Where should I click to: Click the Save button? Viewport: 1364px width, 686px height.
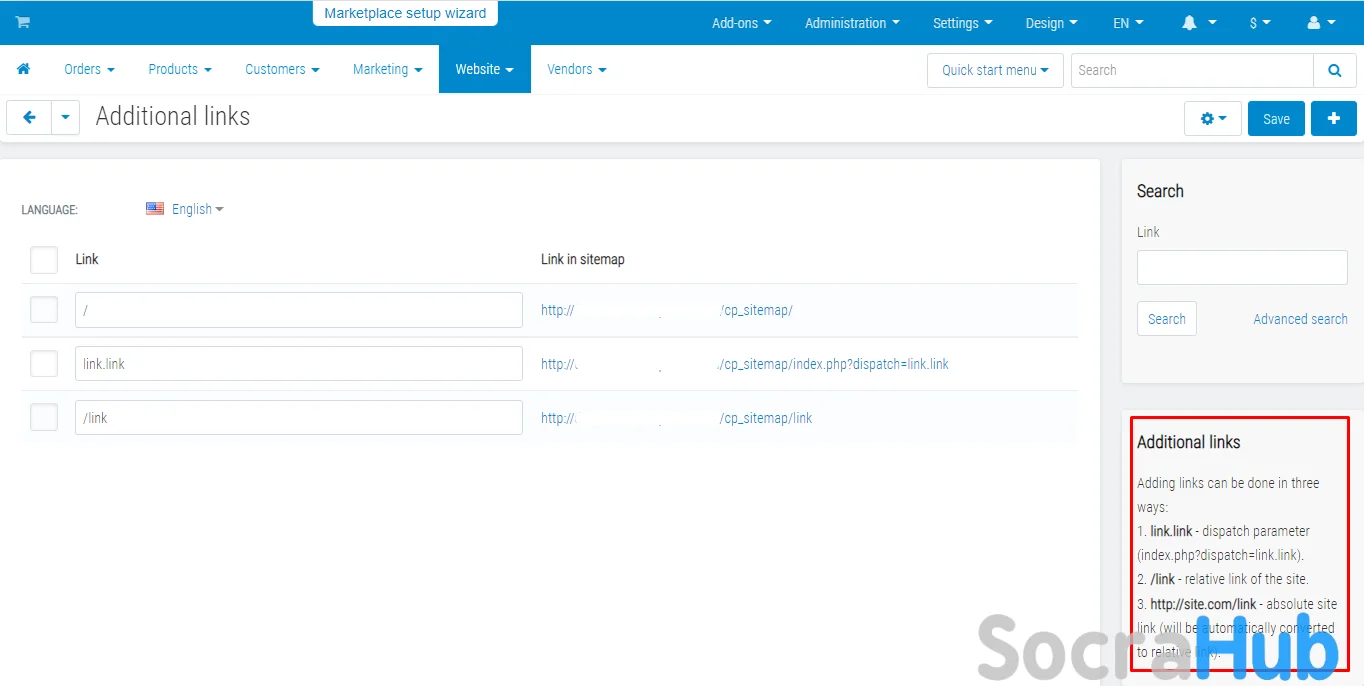(1276, 118)
